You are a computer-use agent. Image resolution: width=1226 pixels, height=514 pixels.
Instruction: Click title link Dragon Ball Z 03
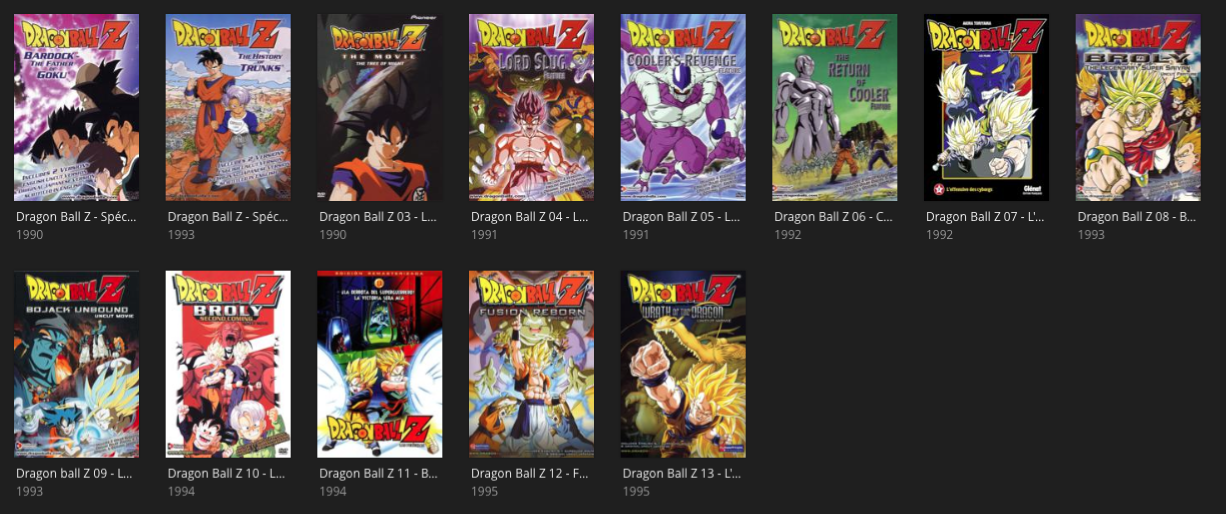pos(380,216)
